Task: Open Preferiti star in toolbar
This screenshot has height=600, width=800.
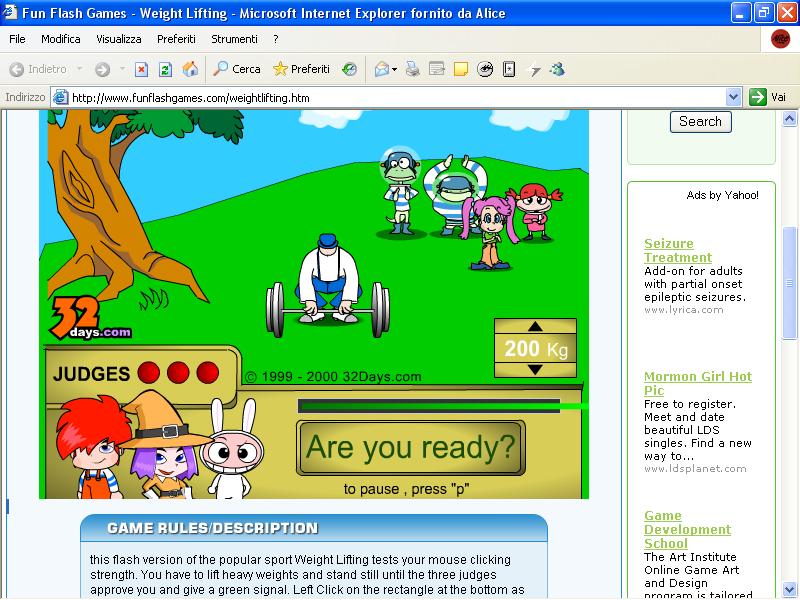Action: coord(301,69)
